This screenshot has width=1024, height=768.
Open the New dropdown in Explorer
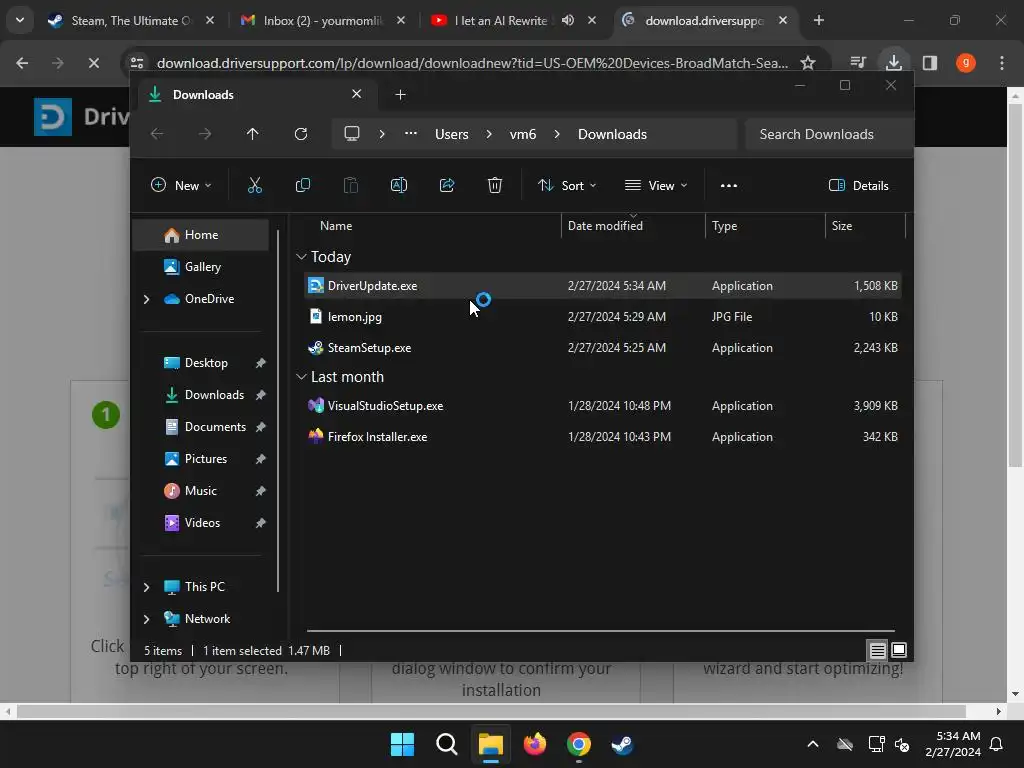click(x=181, y=185)
